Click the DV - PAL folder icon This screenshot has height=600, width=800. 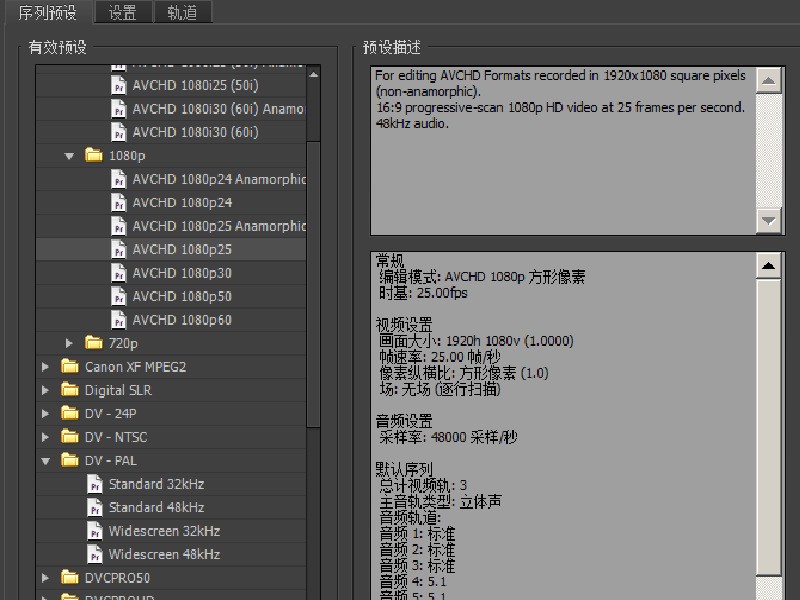pos(68,460)
